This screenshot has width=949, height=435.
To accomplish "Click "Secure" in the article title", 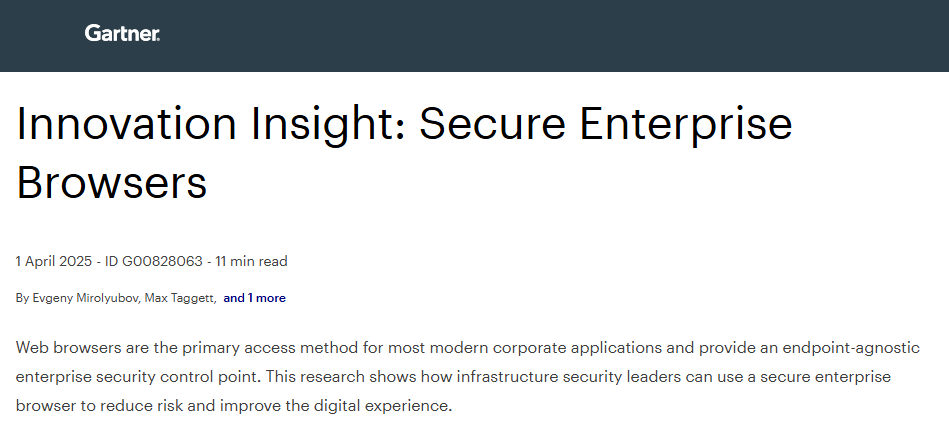I will (493, 123).
